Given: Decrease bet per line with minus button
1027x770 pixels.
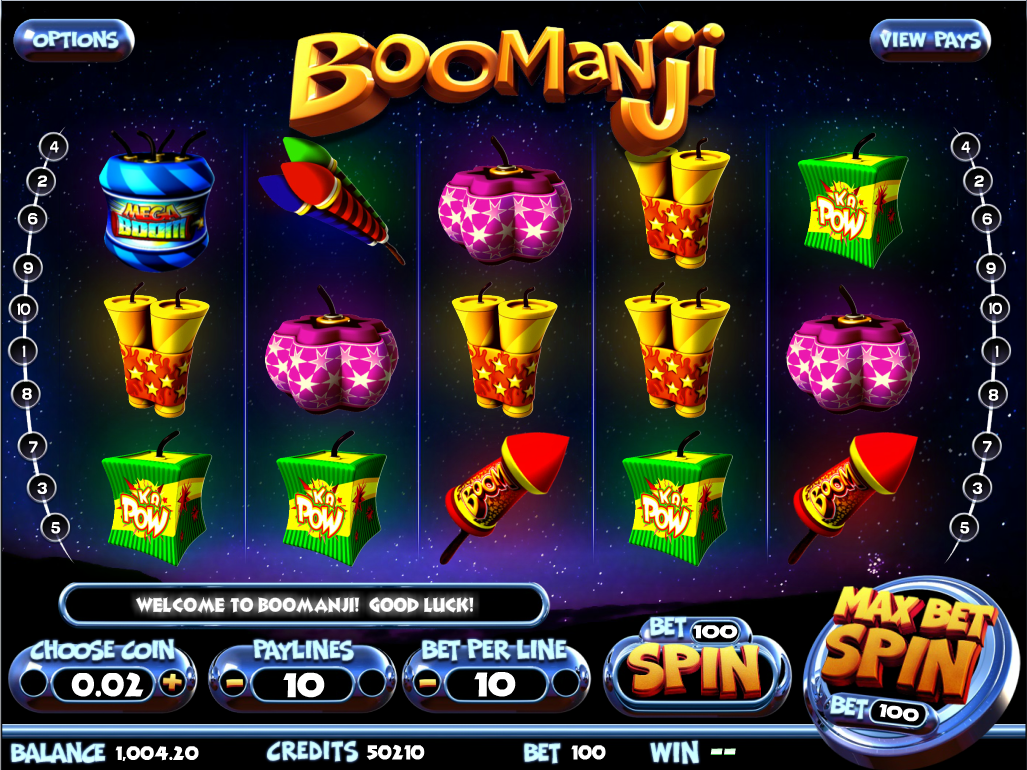Looking at the screenshot, I should coord(427,684).
